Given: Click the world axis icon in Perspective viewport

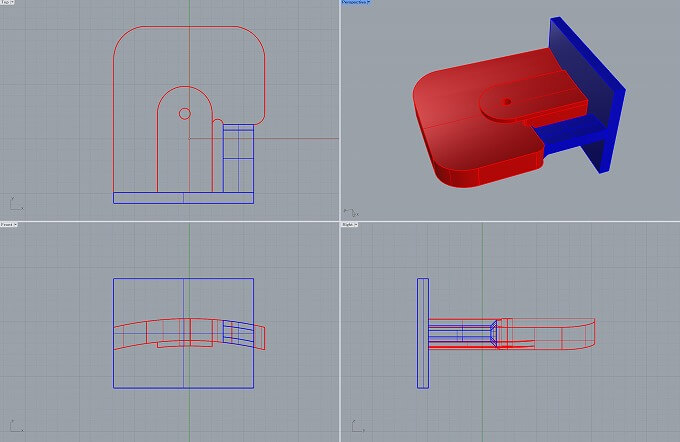Looking at the screenshot, I should (350, 211).
